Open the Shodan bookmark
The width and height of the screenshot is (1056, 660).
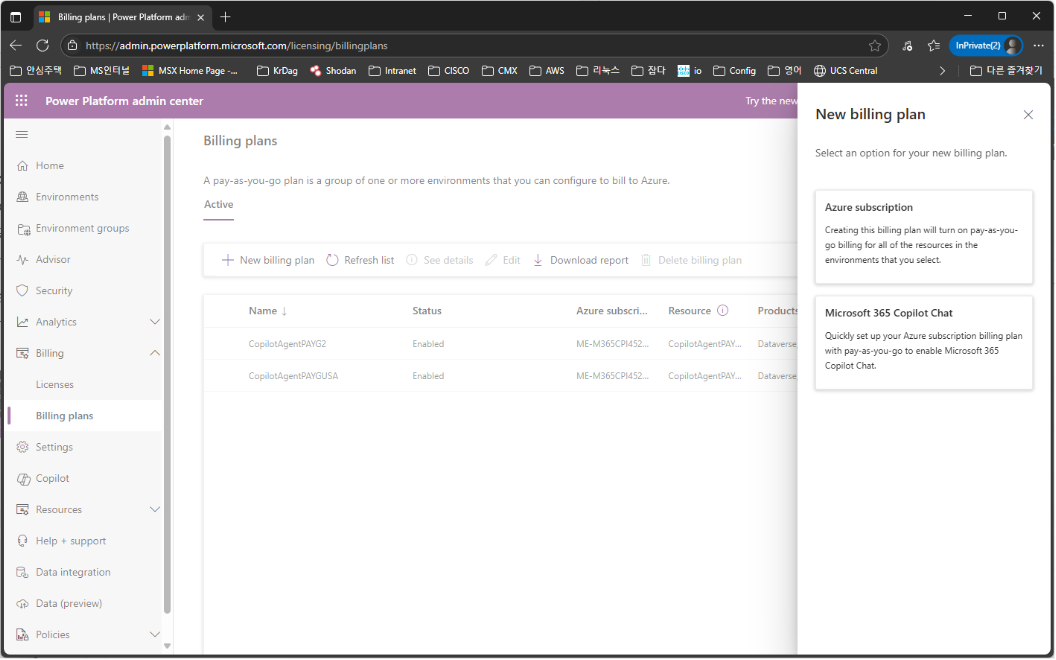[333, 71]
